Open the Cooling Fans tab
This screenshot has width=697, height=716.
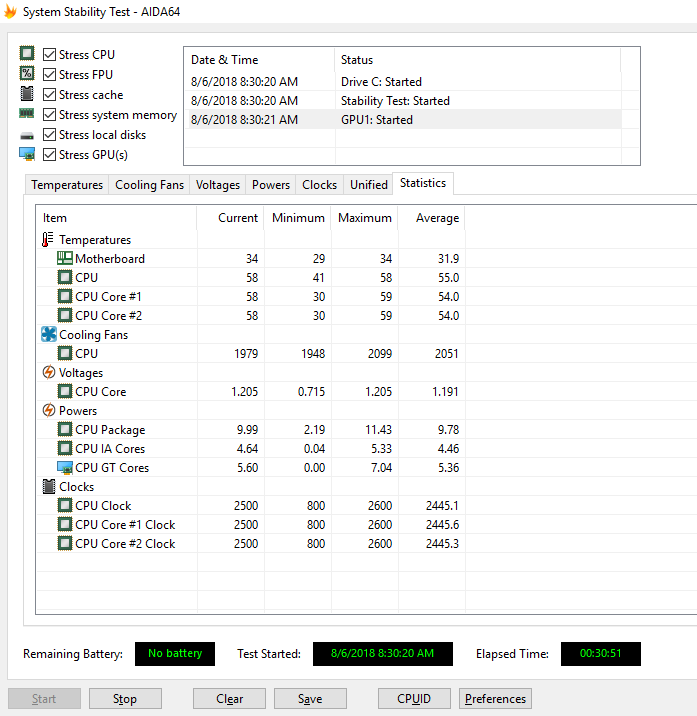[x=149, y=184]
